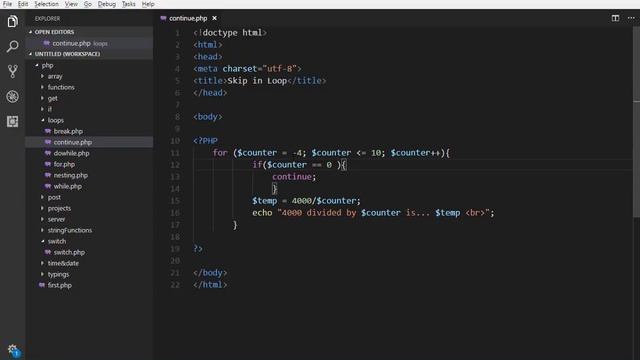Open the Edit menu

[x=23, y=4]
